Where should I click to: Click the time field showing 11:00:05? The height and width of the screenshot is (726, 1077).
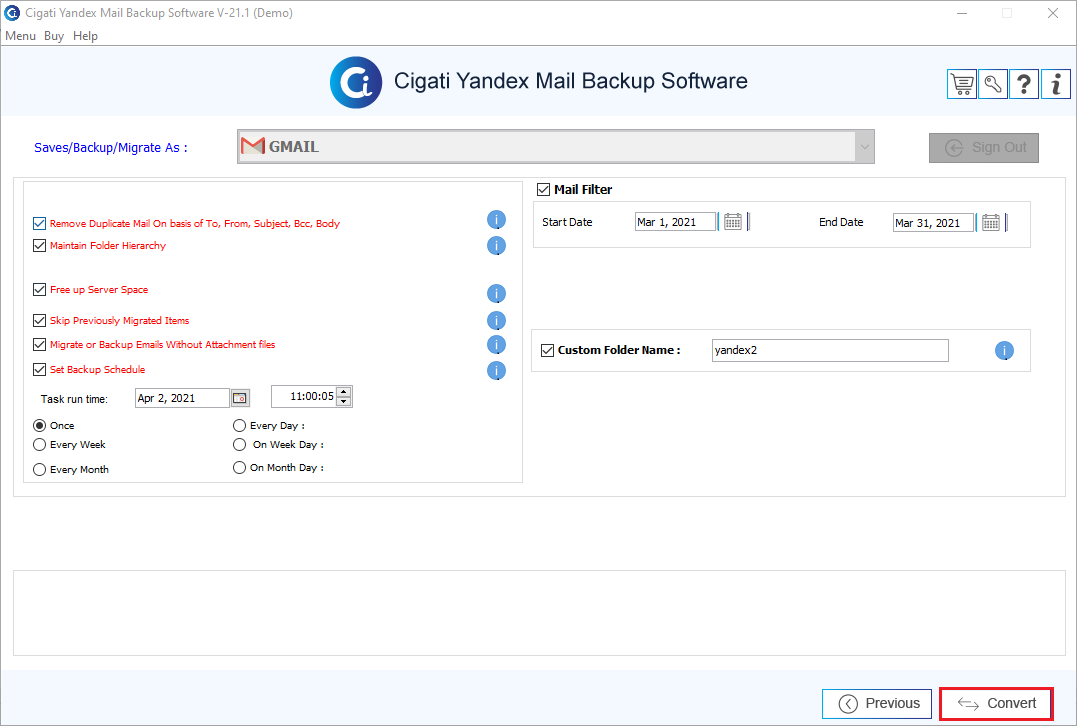tap(304, 396)
